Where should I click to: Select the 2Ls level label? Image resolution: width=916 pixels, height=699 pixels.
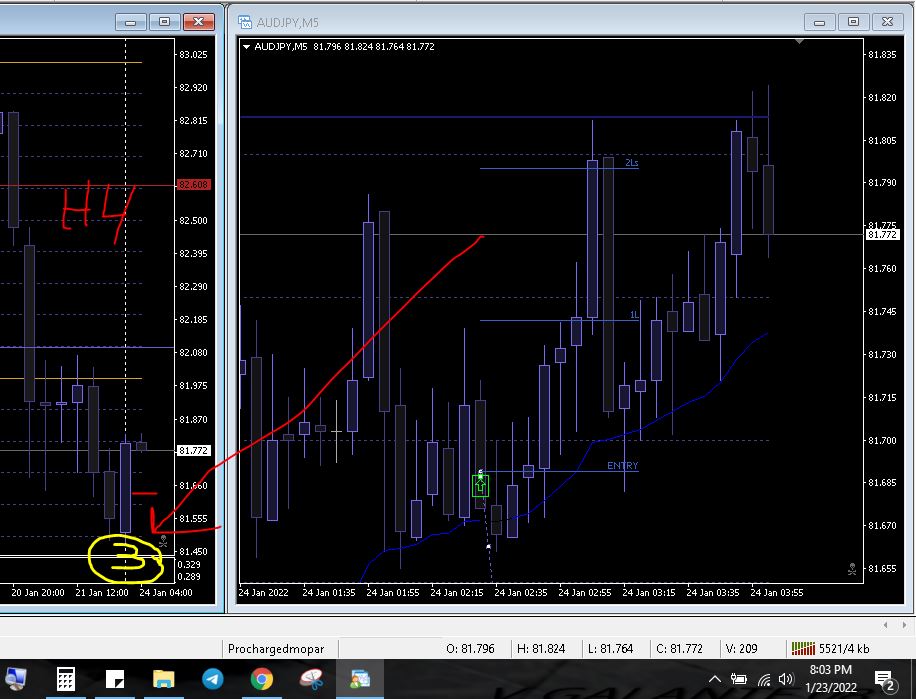632,162
